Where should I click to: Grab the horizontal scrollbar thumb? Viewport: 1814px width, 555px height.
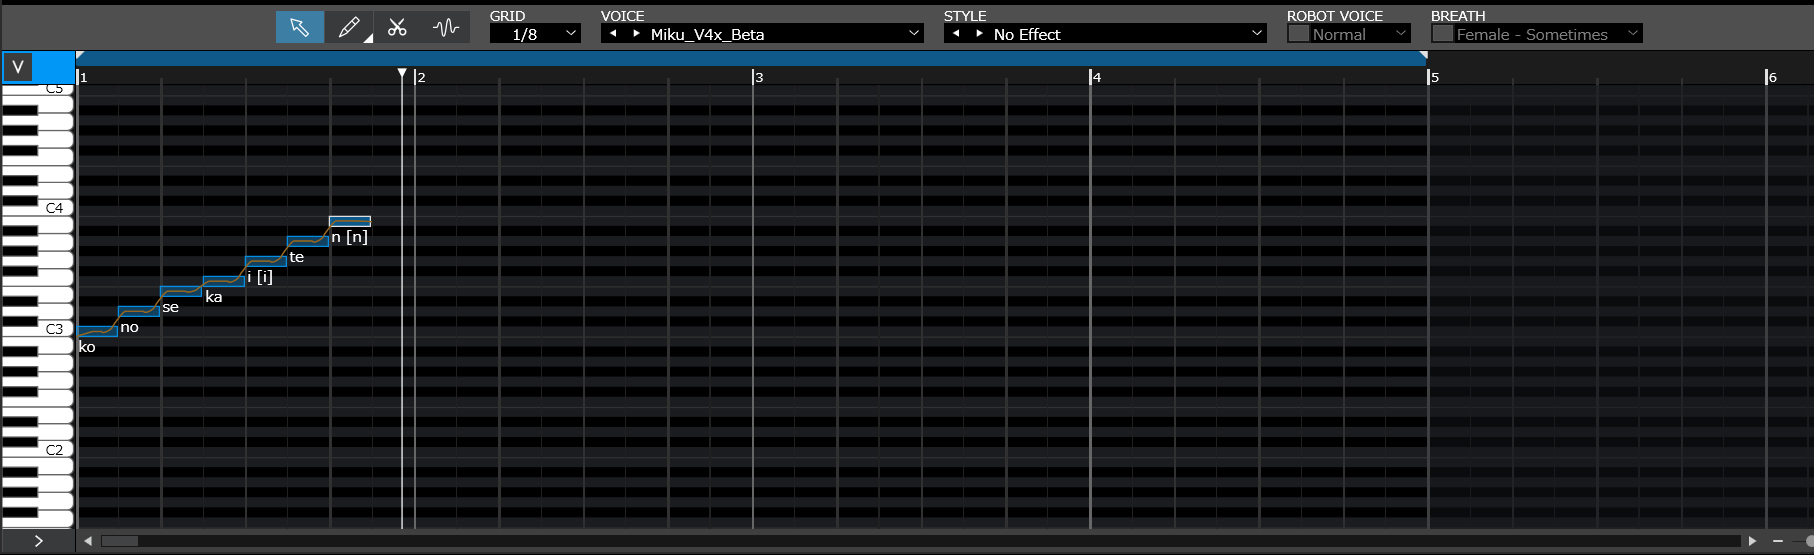click(x=119, y=541)
